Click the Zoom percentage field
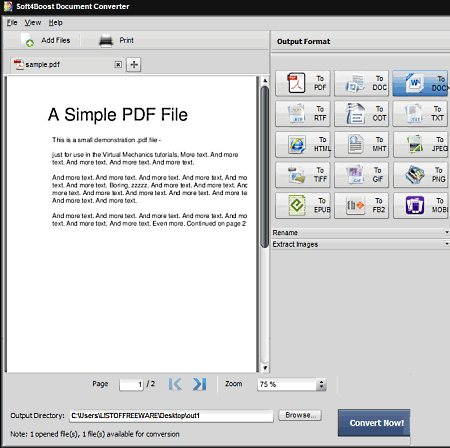 click(x=287, y=384)
